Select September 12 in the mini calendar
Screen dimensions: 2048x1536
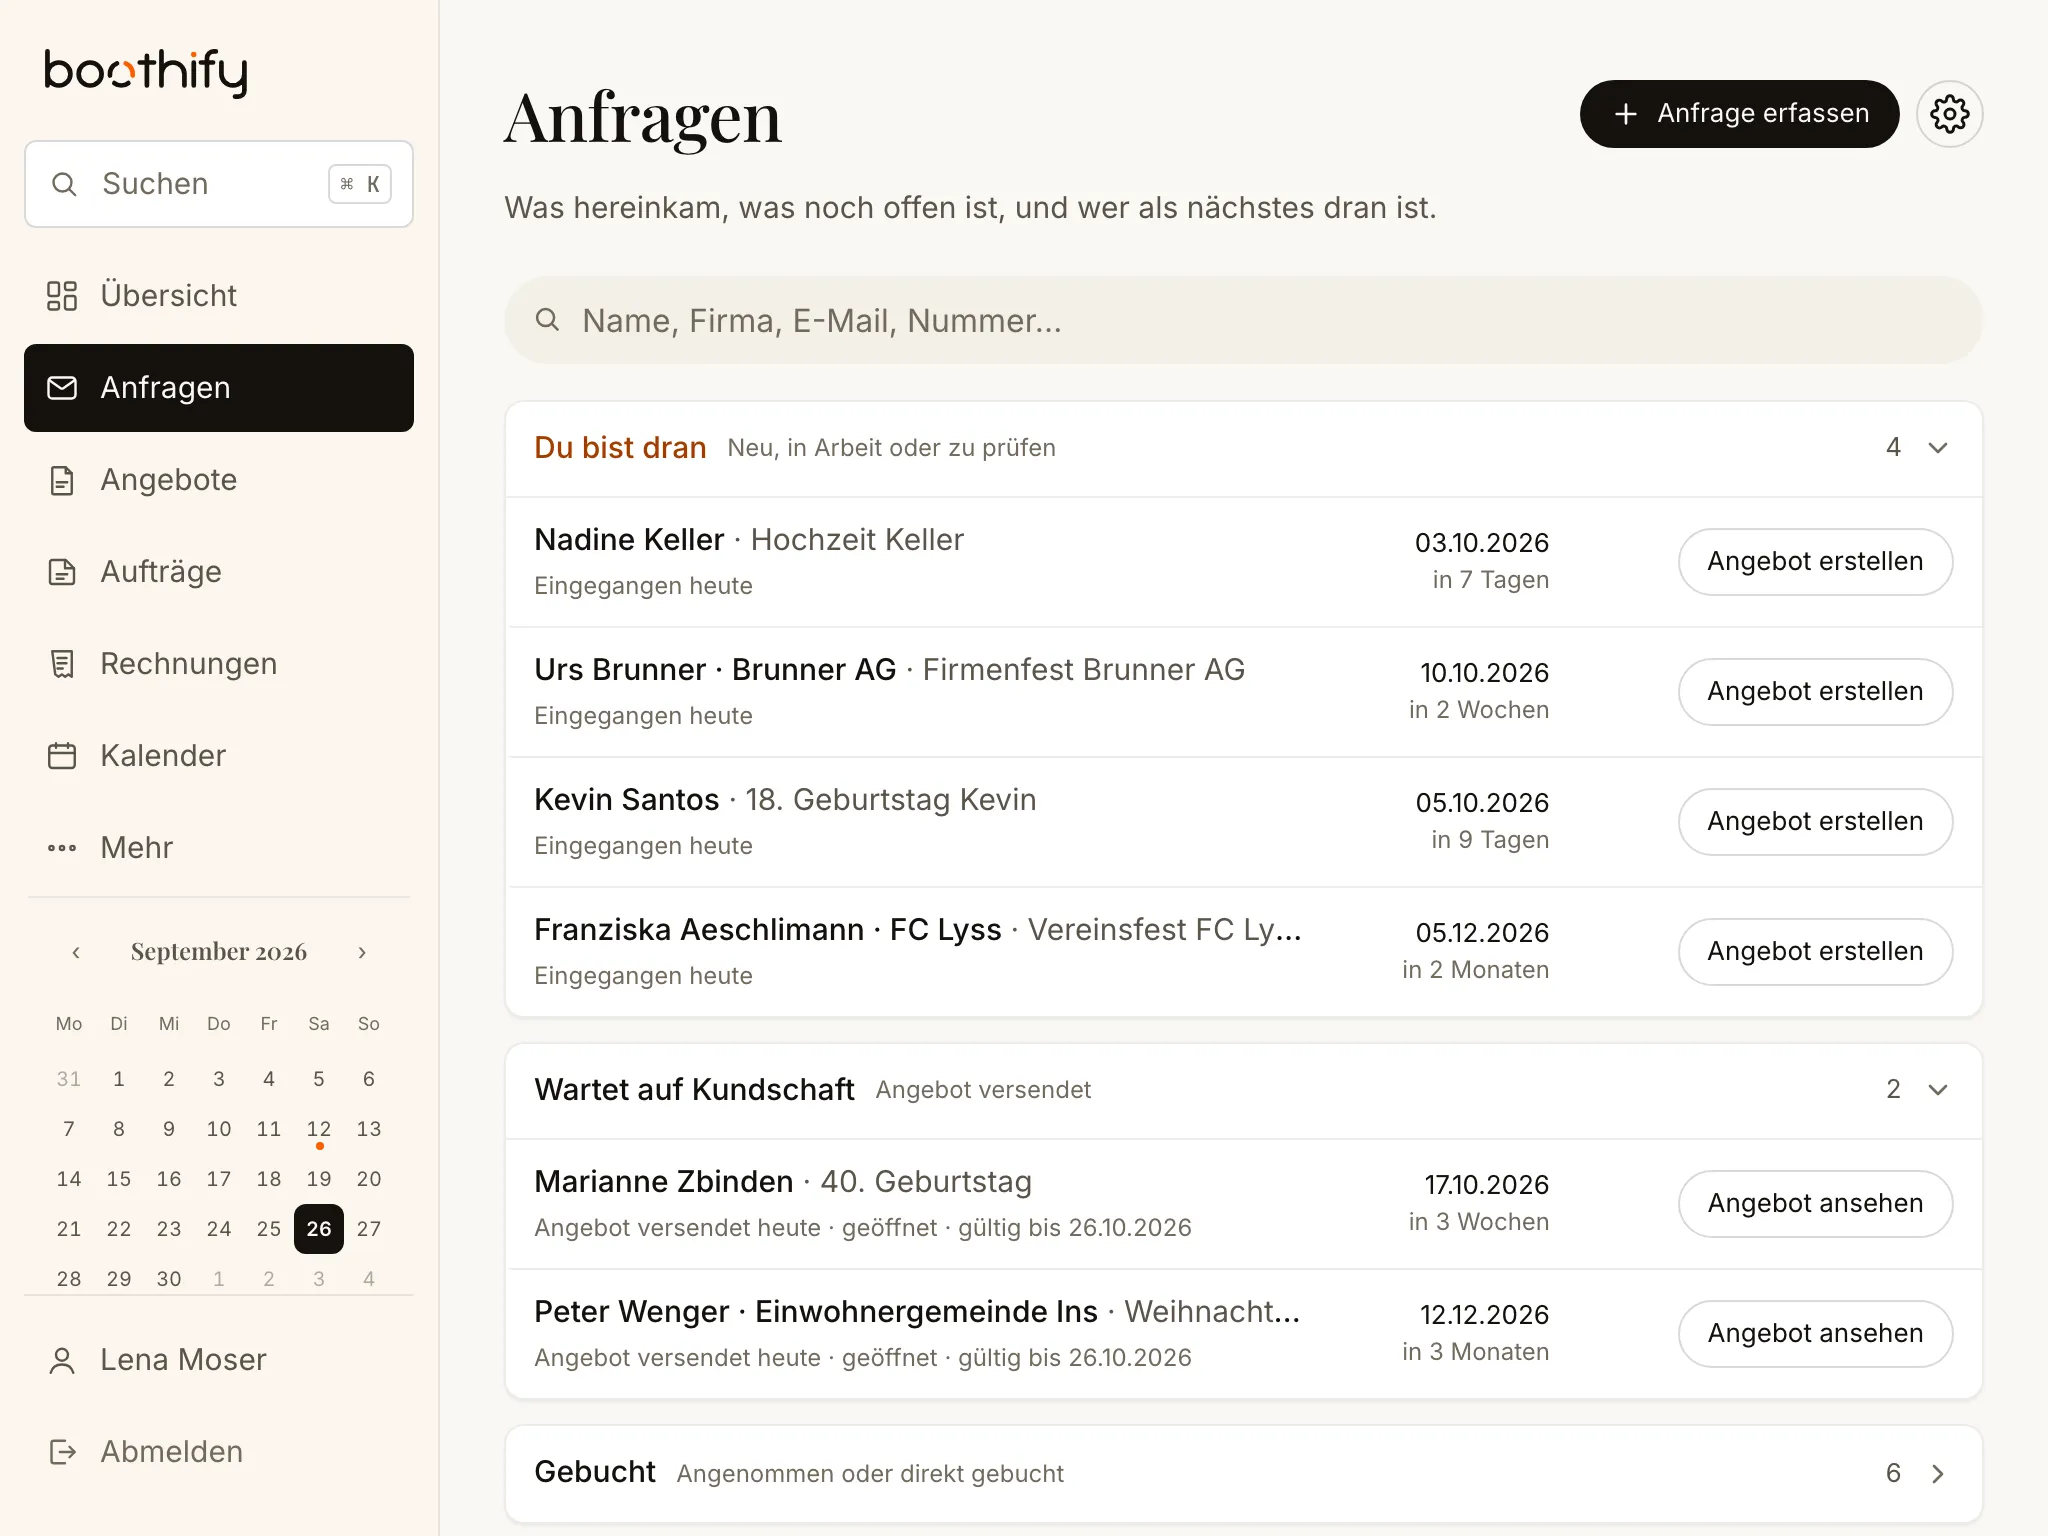tap(319, 1129)
